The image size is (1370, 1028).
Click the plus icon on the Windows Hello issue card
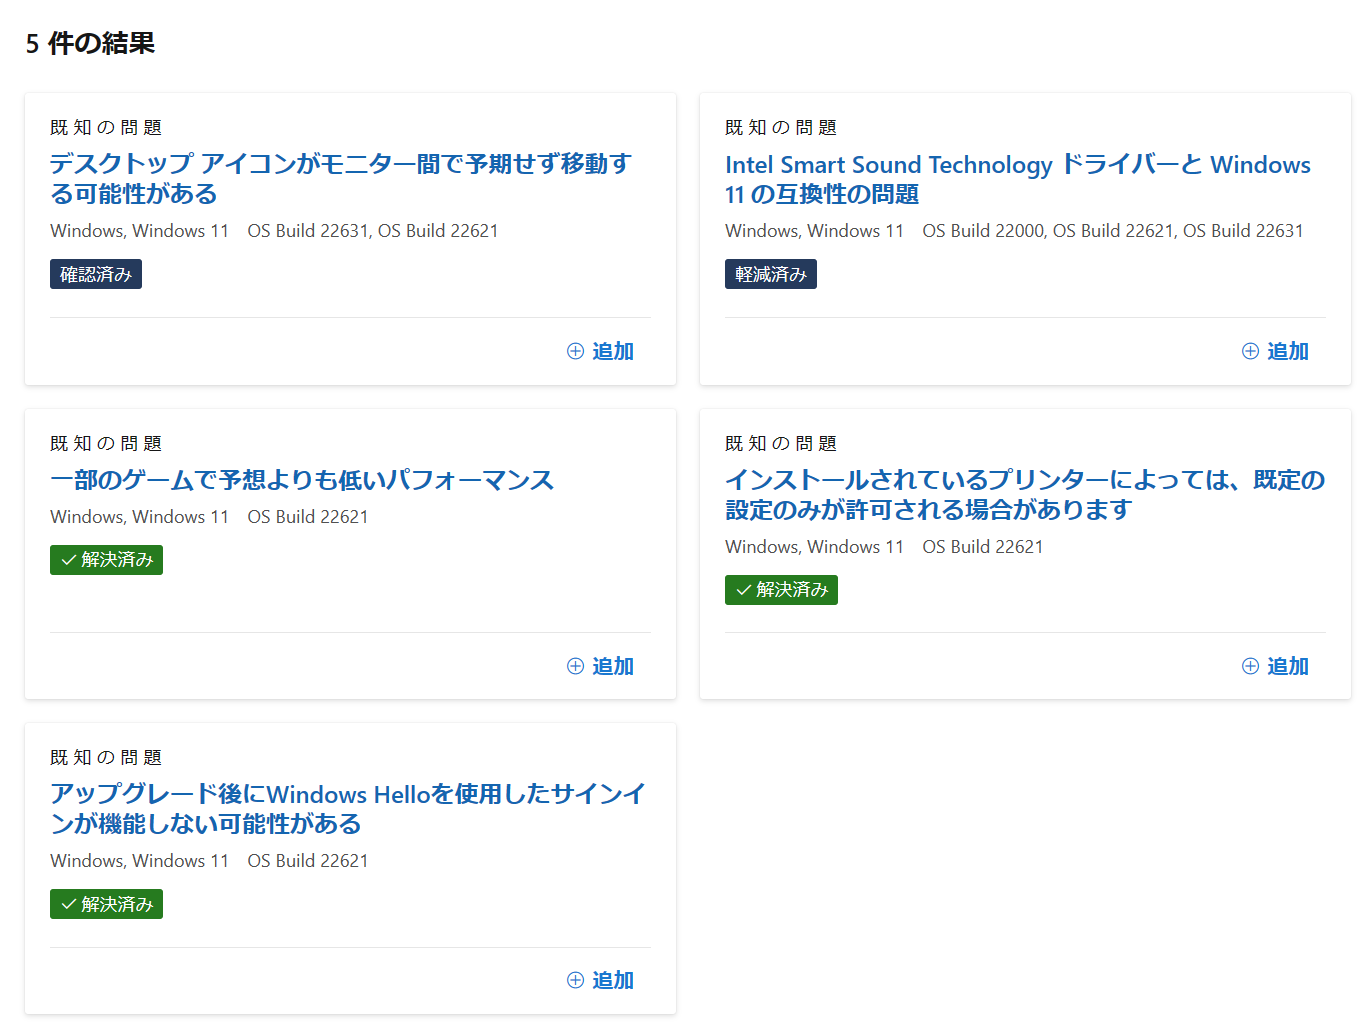575,980
